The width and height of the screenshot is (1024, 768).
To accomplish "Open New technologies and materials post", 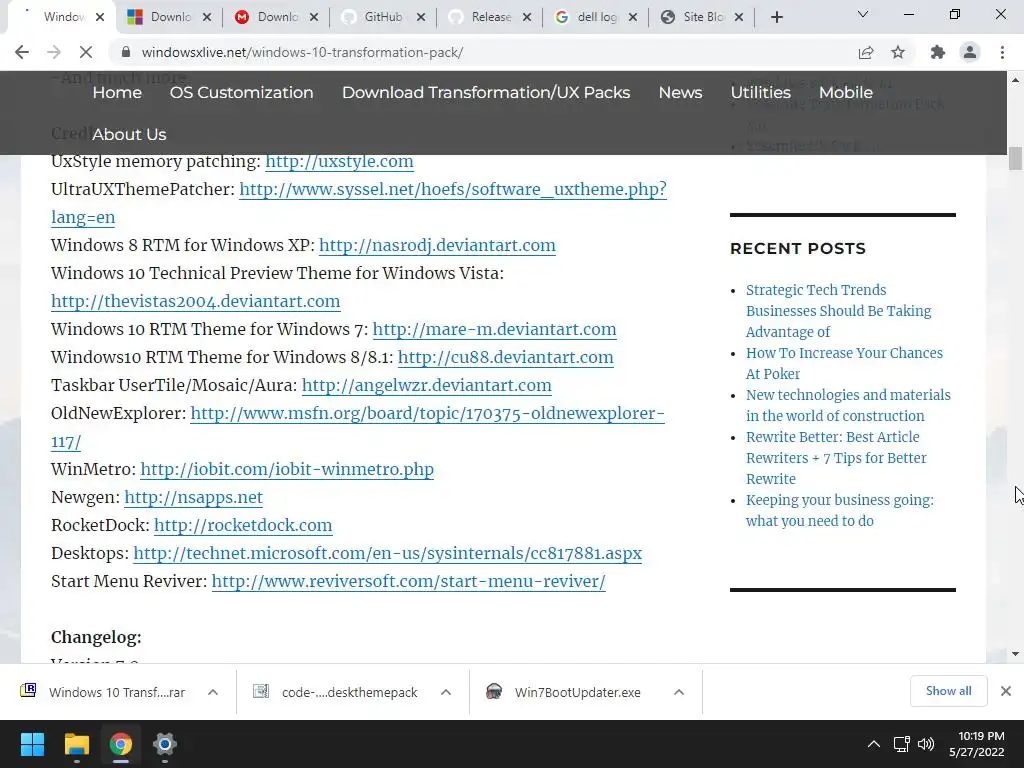I will click(848, 406).
